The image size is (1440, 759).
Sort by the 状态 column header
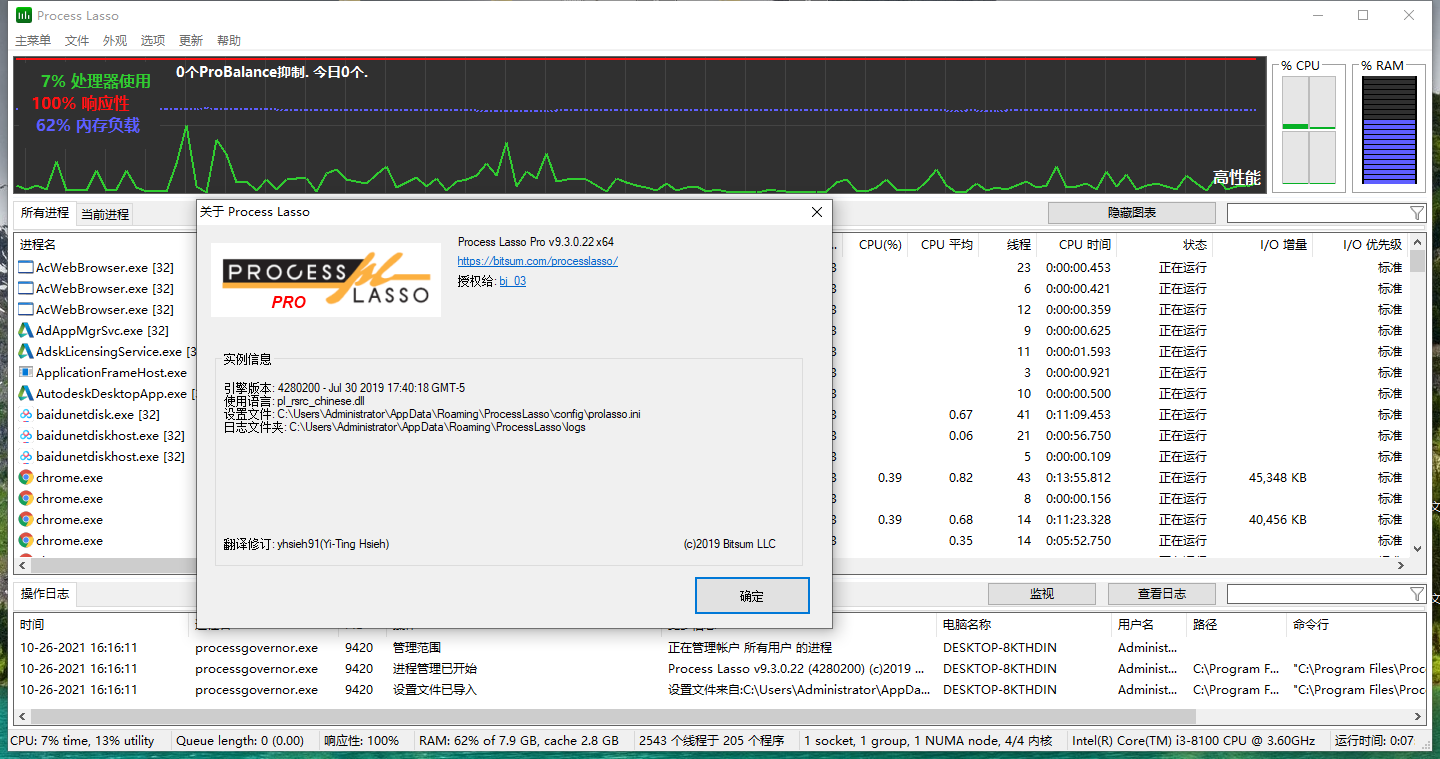1165,244
